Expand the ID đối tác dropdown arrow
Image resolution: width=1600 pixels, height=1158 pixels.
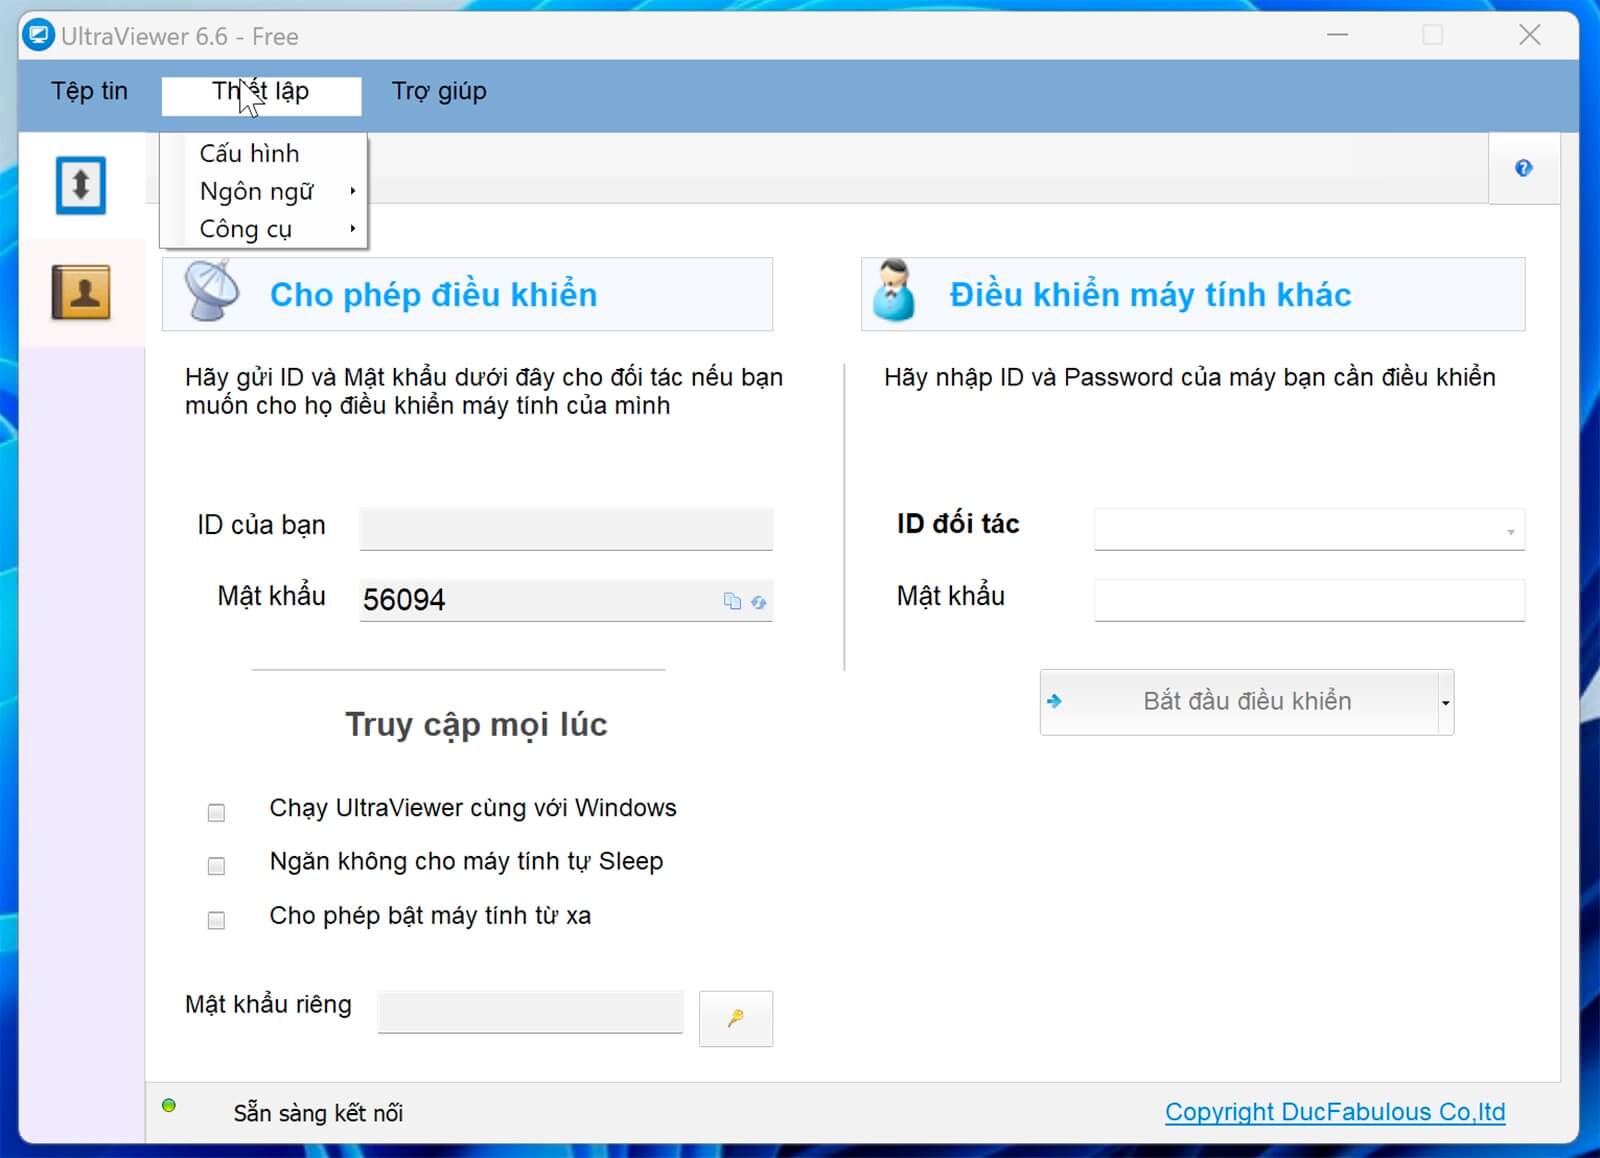[x=1510, y=531]
